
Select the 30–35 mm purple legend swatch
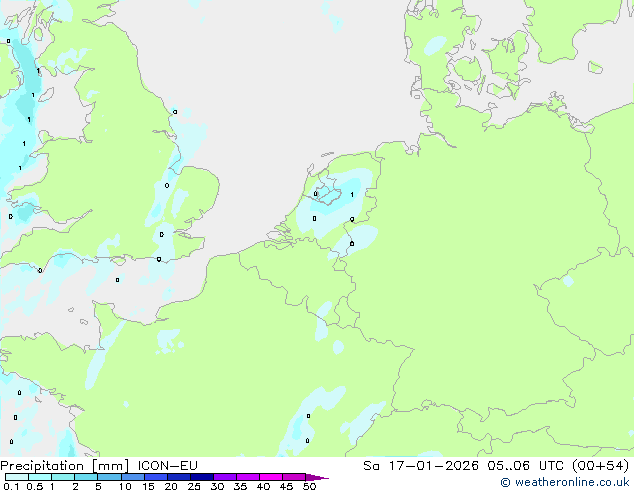pyautogui.click(x=224, y=477)
